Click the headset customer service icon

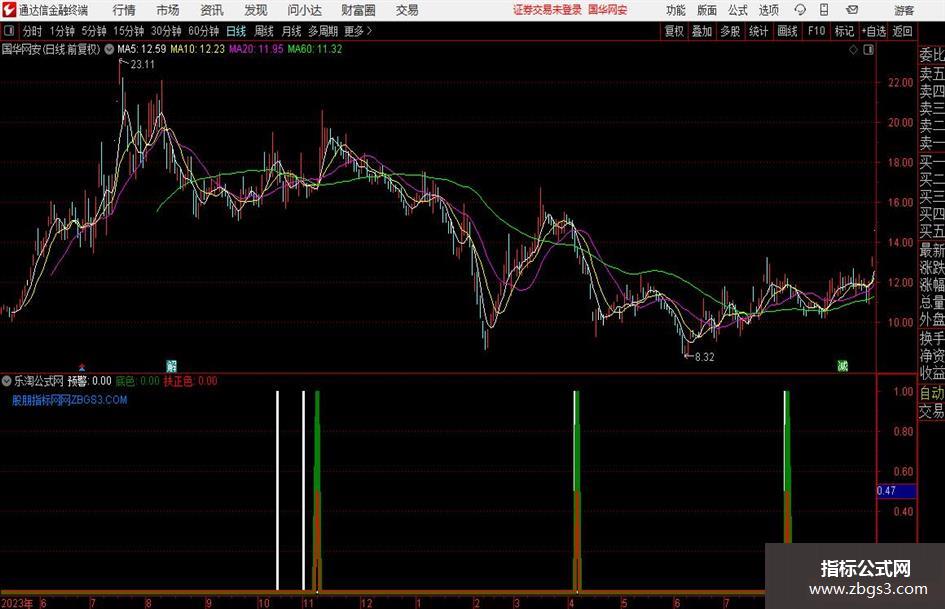click(x=800, y=10)
